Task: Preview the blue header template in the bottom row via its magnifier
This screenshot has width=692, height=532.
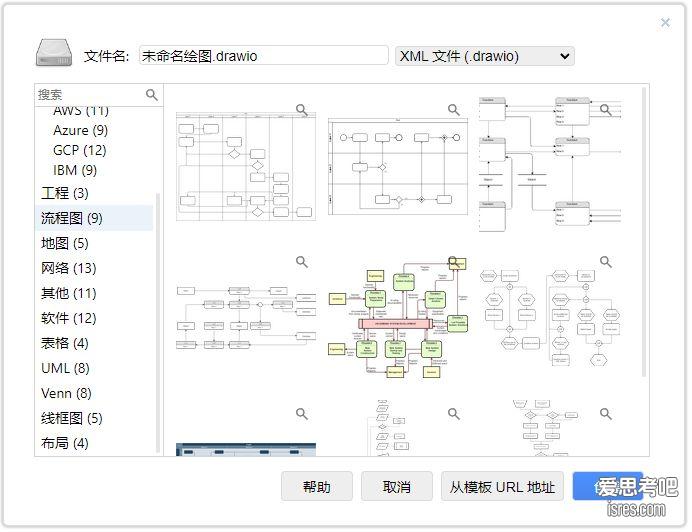Action: click(x=302, y=414)
